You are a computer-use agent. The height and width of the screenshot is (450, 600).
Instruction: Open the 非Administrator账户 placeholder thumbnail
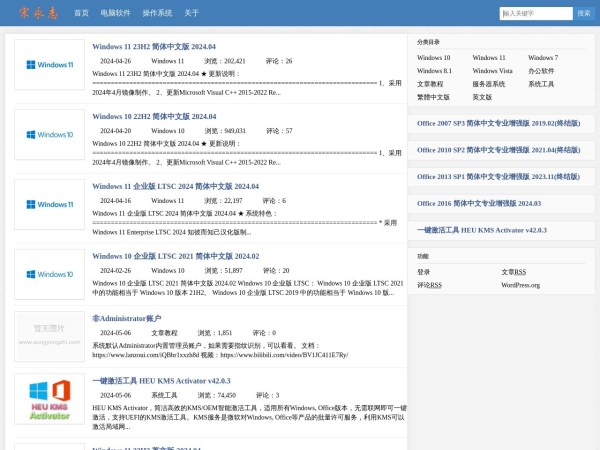pyautogui.click(x=49, y=336)
